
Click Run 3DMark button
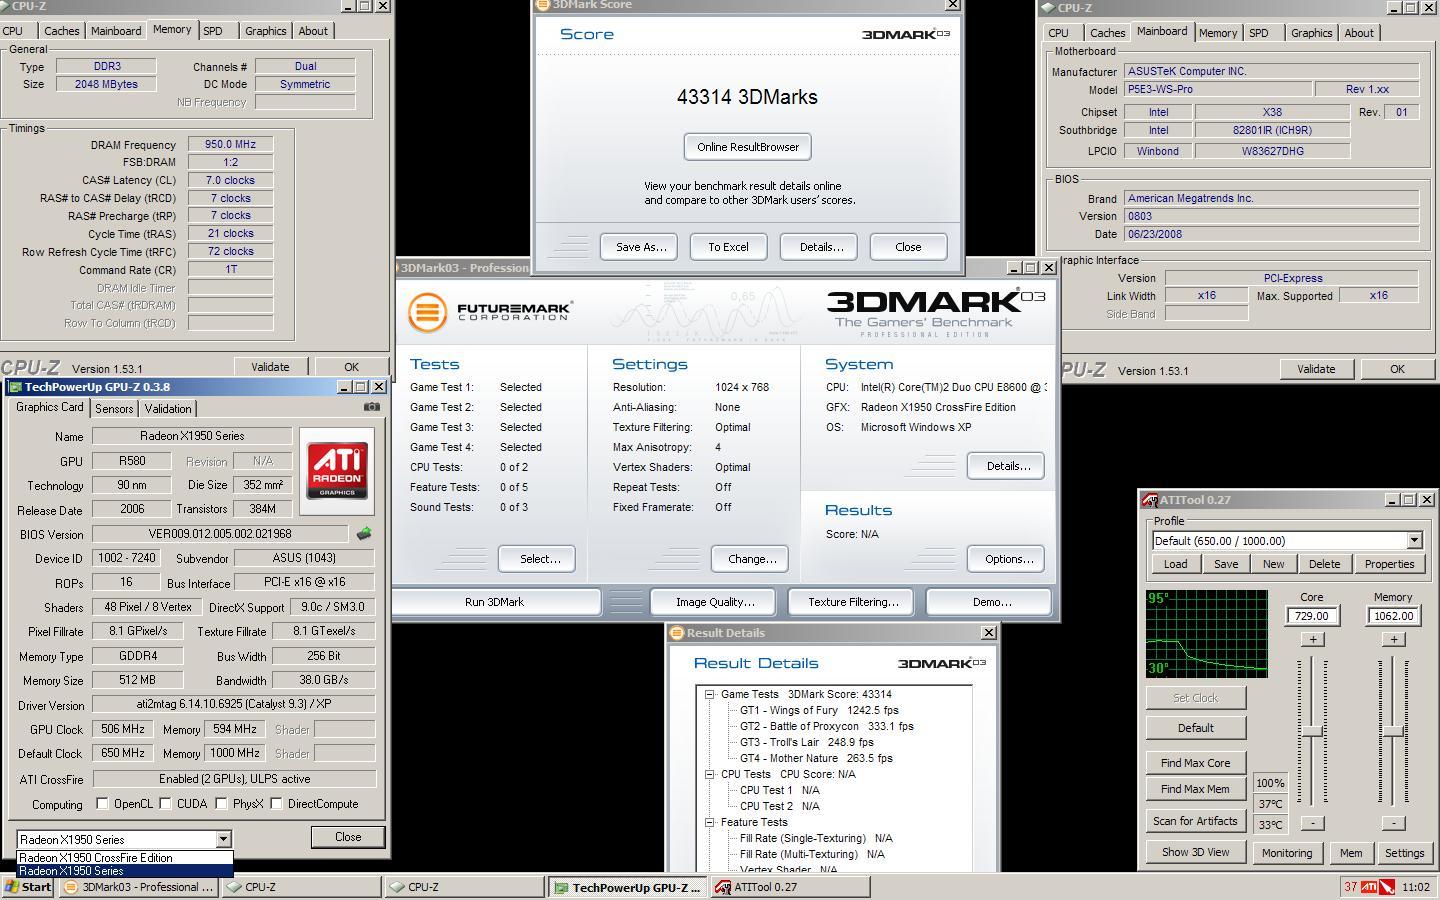click(x=495, y=602)
